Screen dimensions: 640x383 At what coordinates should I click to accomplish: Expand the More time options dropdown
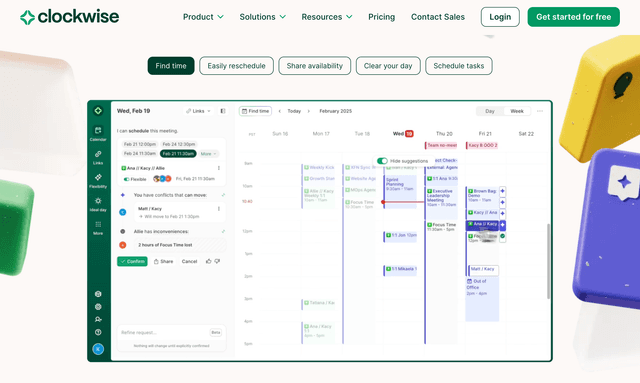coord(209,154)
